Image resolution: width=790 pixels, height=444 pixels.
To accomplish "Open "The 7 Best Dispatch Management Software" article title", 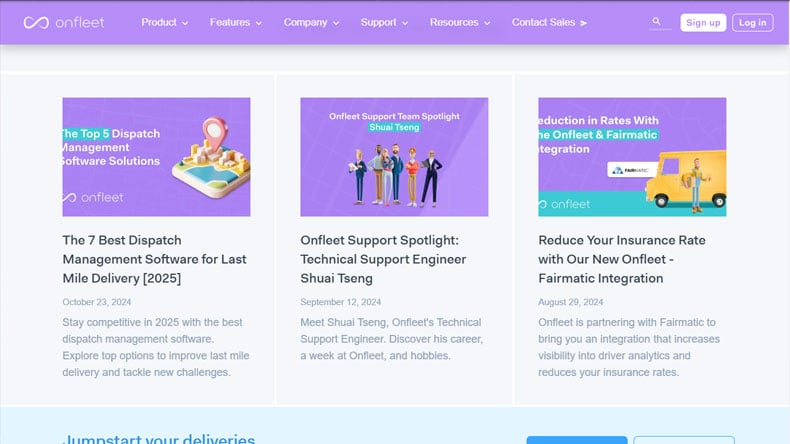I will pyautogui.click(x=154, y=259).
